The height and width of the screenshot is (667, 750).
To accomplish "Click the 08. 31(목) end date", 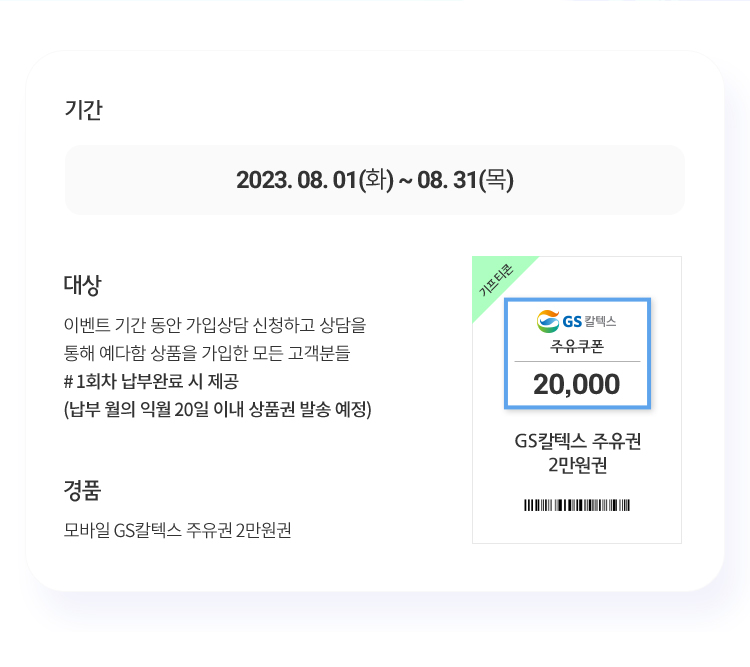I will 465,180.
